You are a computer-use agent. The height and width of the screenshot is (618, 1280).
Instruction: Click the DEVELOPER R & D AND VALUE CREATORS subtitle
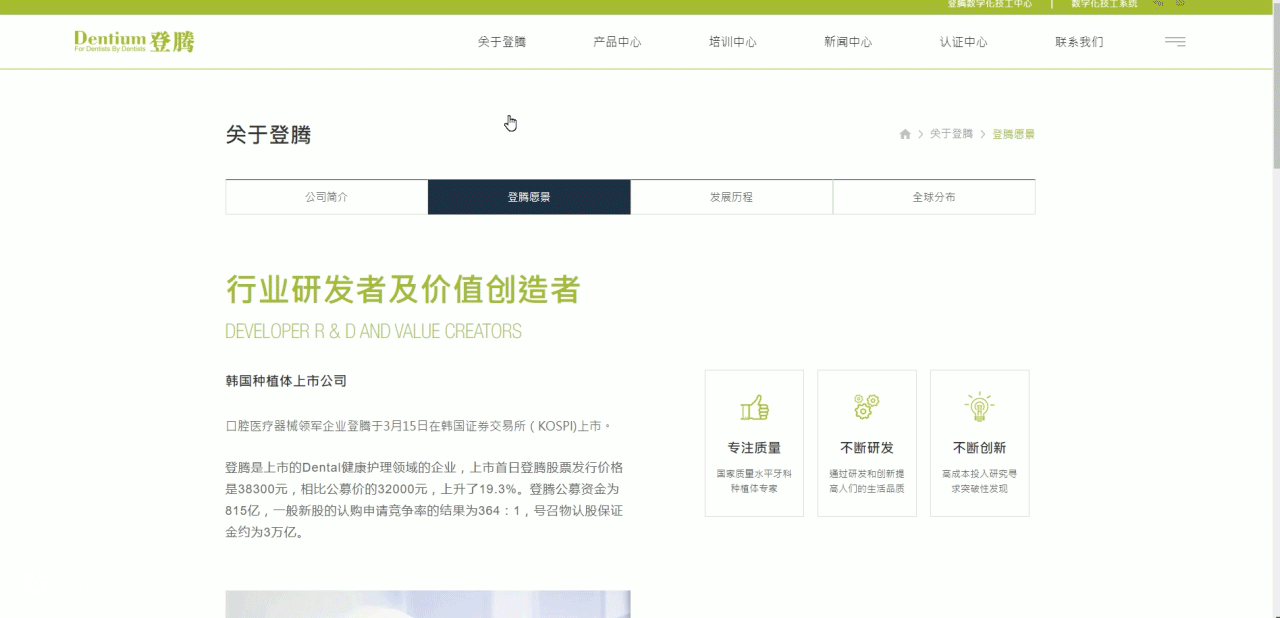point(373,331)
